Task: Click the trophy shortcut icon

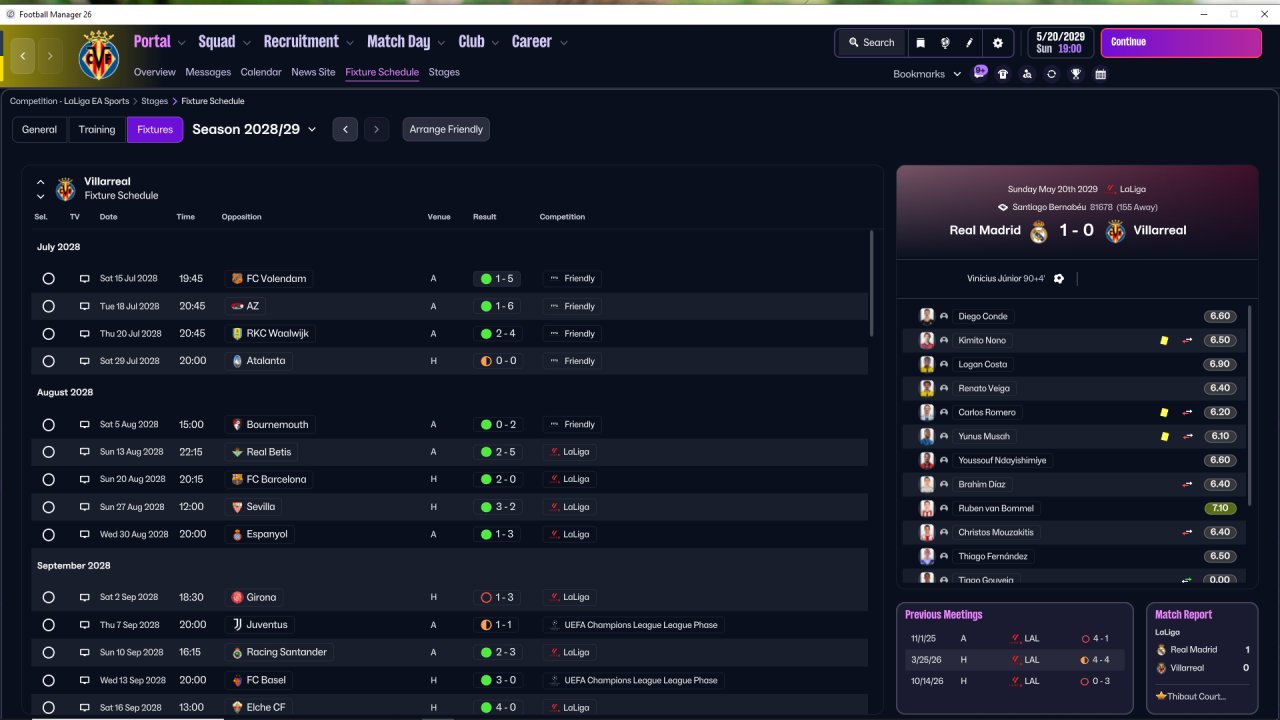Action: point(1076,74)
